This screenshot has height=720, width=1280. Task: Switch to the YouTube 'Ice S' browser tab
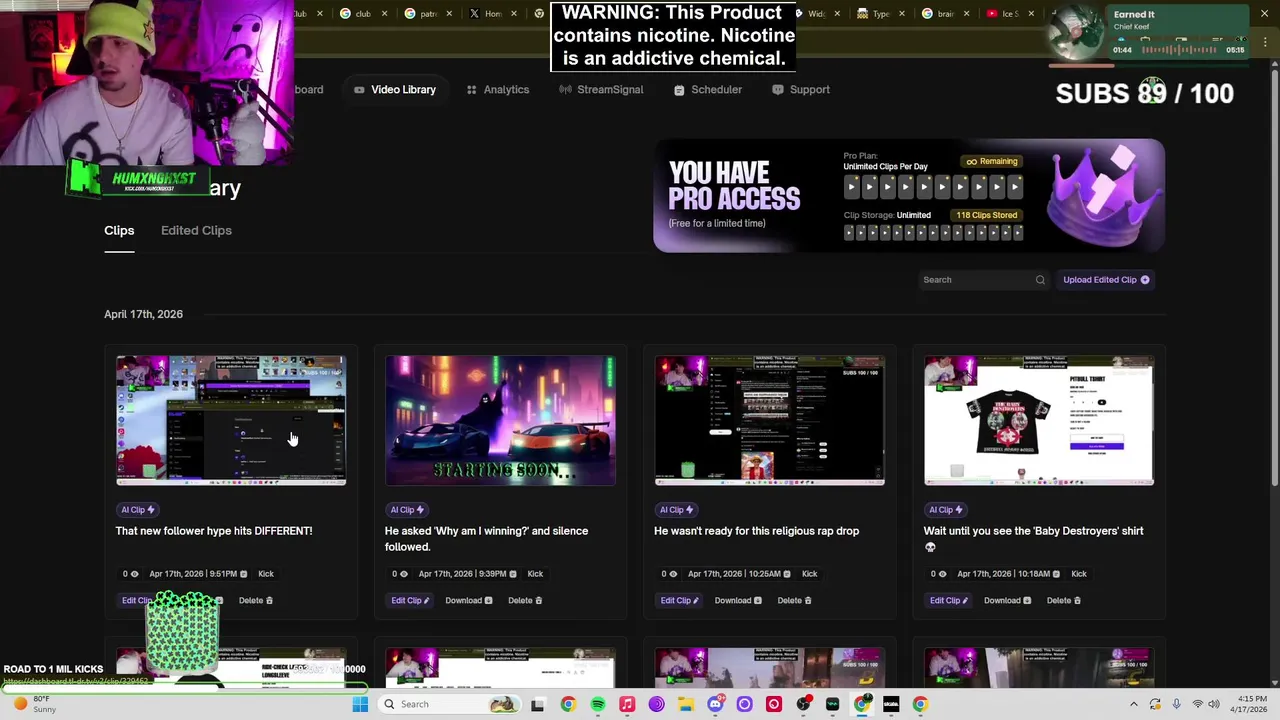pyautogui.click(x=1004, y=14)
